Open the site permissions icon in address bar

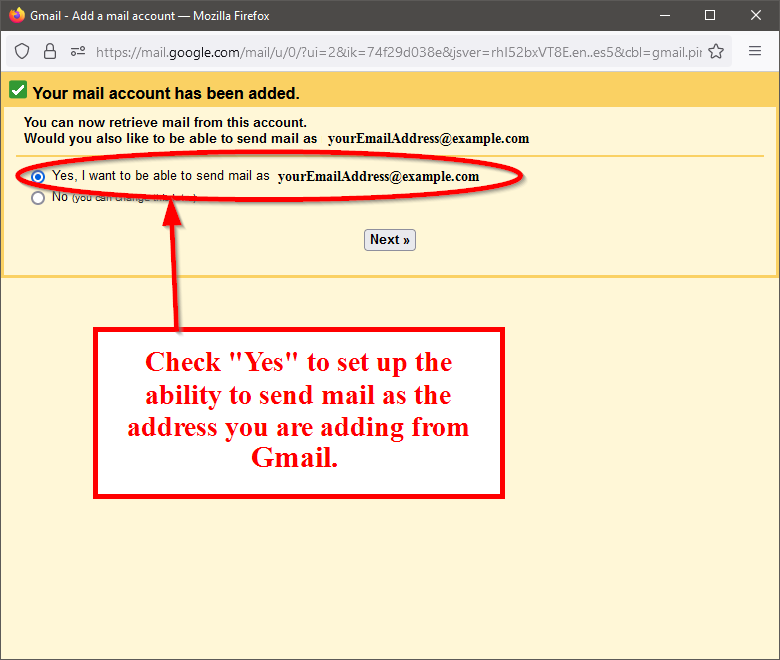tap(78, 51)
